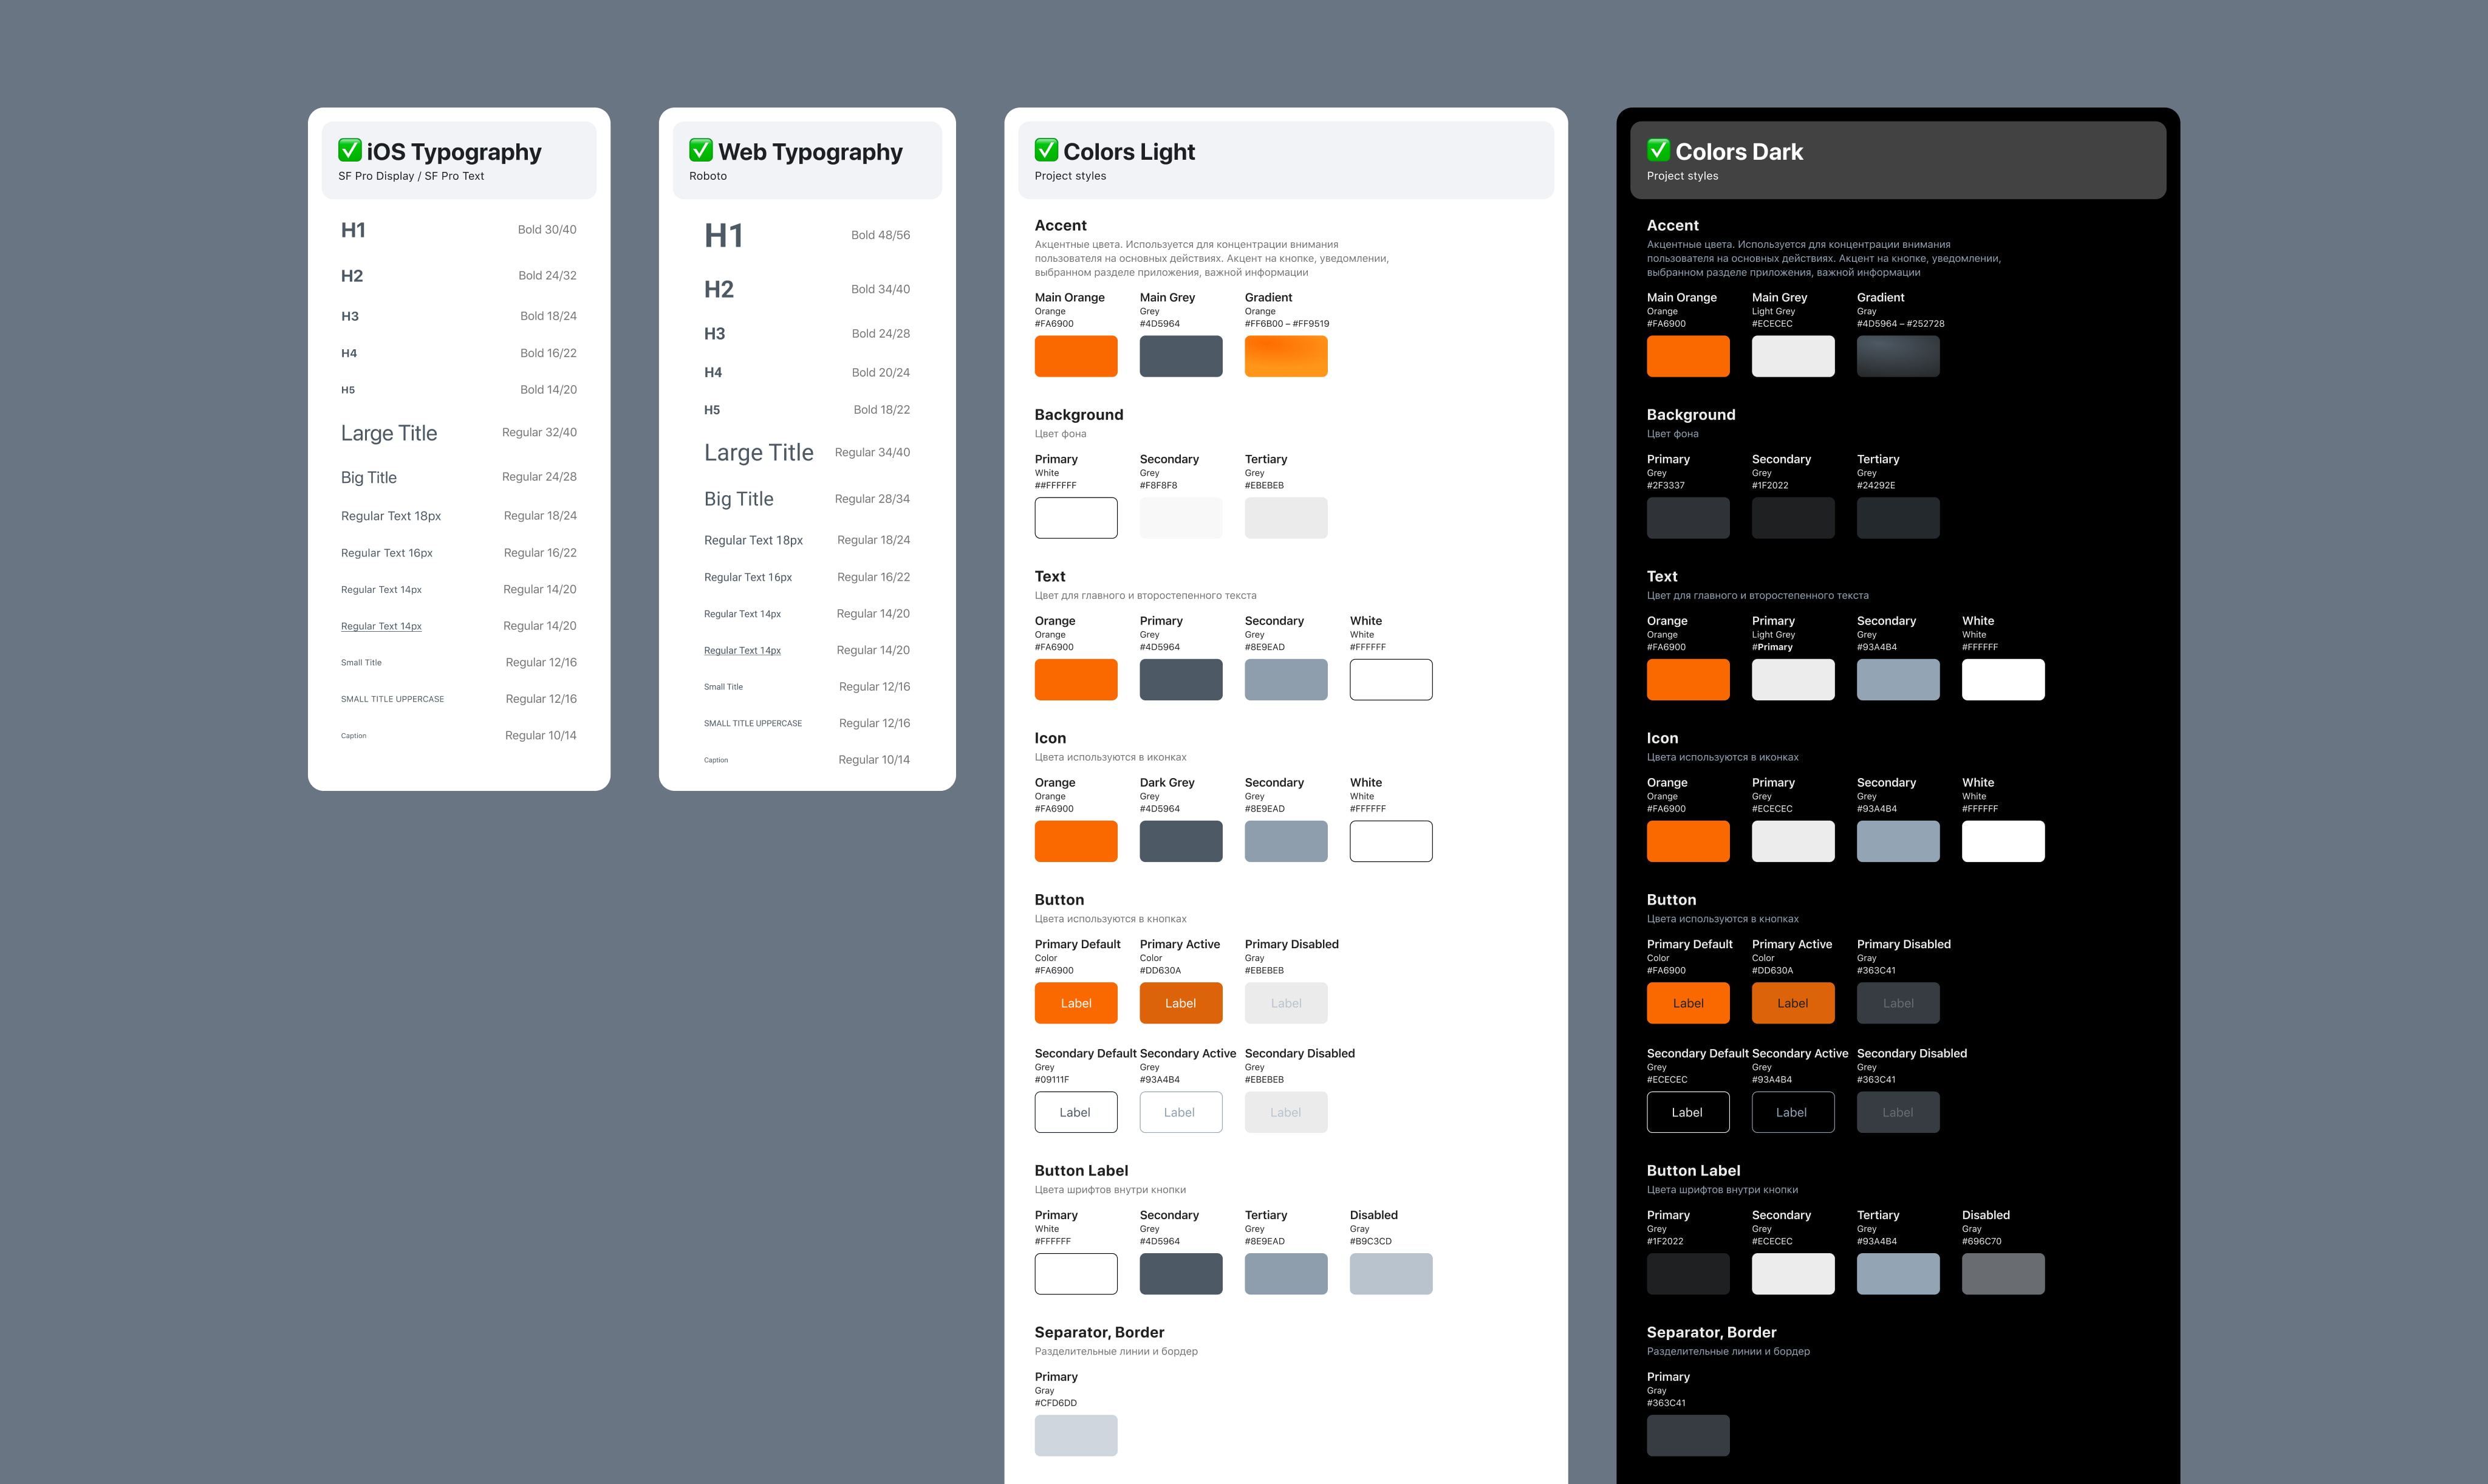Select Button Label Disabled #B9C3CD swatch in Colors Light

1391,1274
